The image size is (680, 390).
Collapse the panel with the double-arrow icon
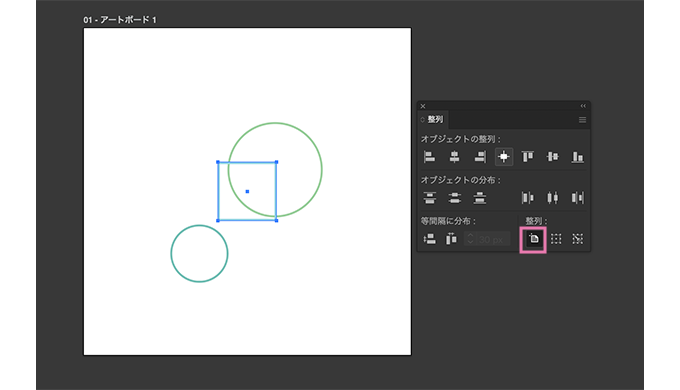(583, 106)
